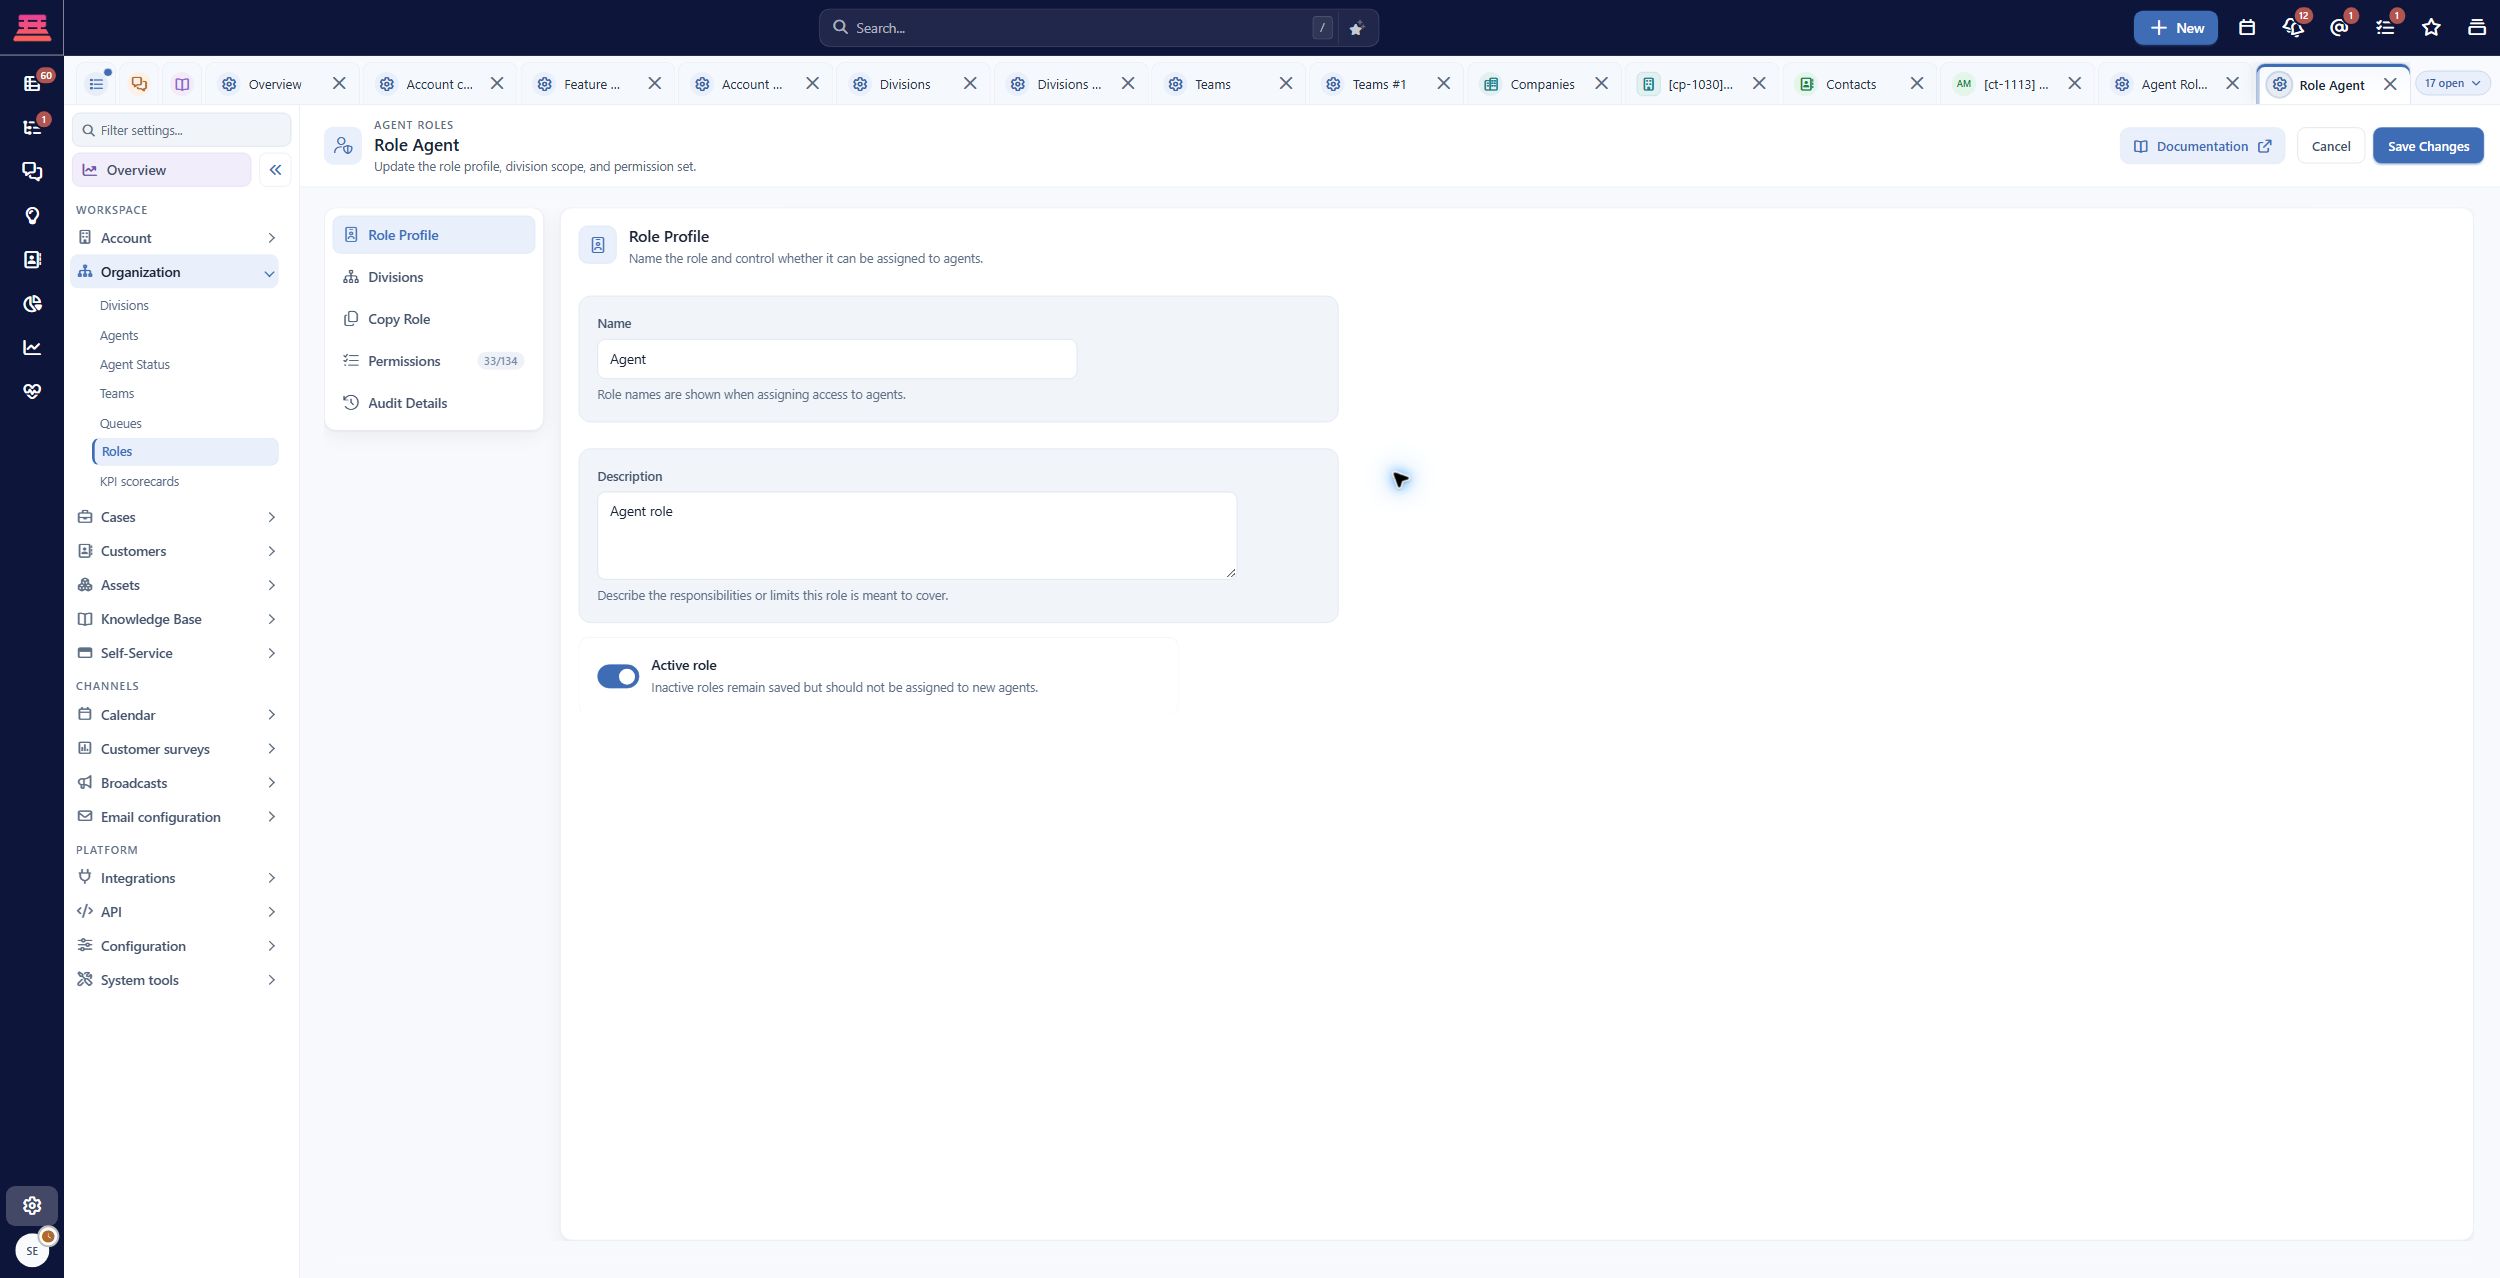Open the mentions @ icon in the top bar

[2339, 28]
